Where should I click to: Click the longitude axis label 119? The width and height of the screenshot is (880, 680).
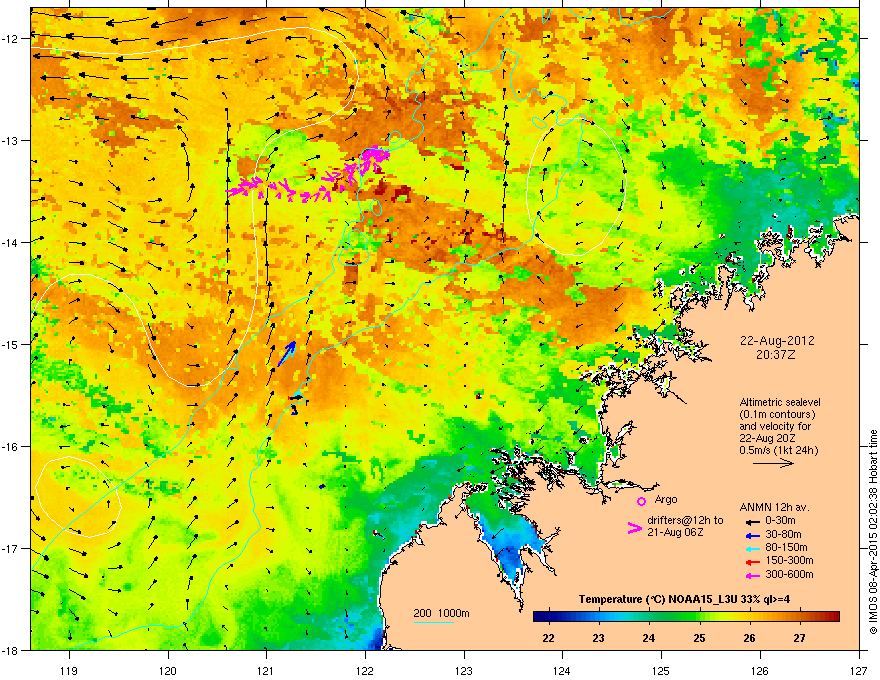click(x=69, y=670)
